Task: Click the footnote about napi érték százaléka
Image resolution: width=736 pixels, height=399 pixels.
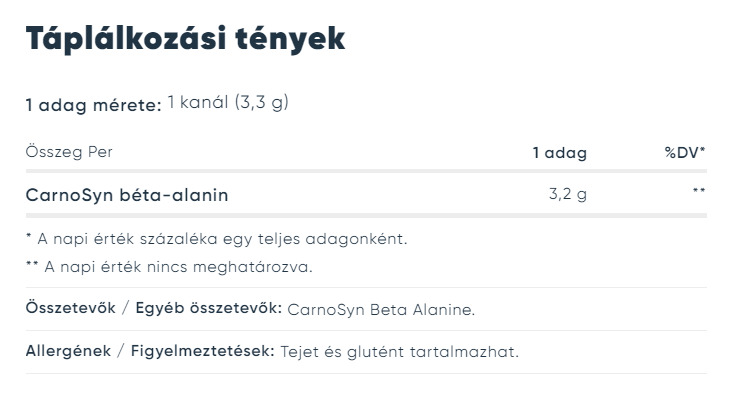Action: (217, 239)
